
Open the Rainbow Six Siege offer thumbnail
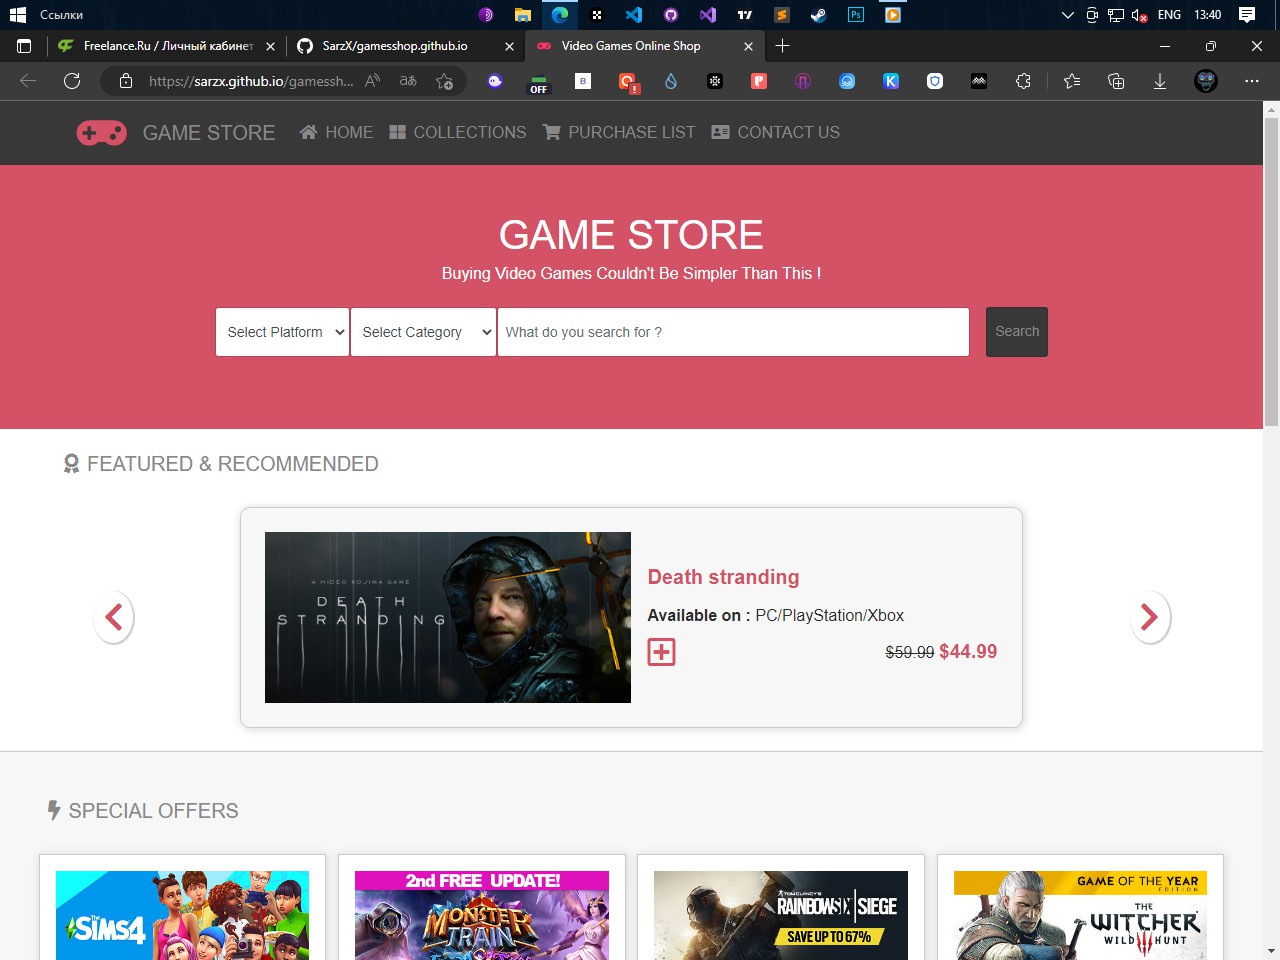pyautogui.click(x=781, y=915)
